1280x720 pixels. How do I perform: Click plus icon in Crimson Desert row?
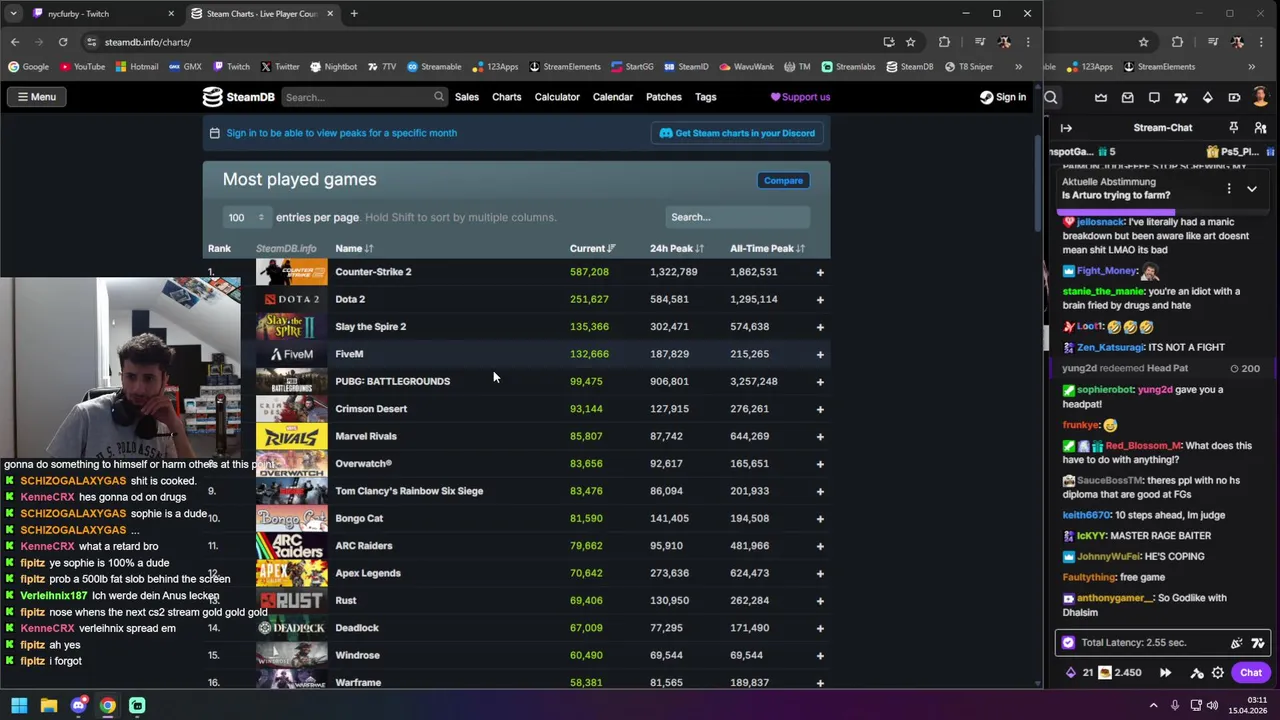point(820,409)
